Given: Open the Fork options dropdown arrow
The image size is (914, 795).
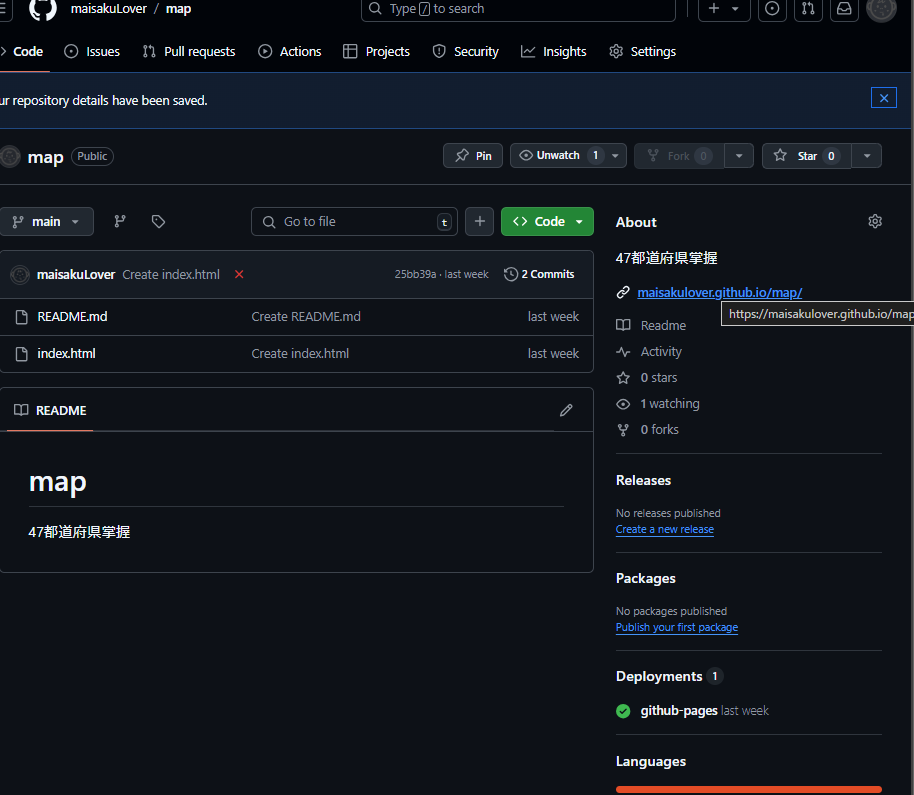Looking at the screenshot, I should coord(739,156).
